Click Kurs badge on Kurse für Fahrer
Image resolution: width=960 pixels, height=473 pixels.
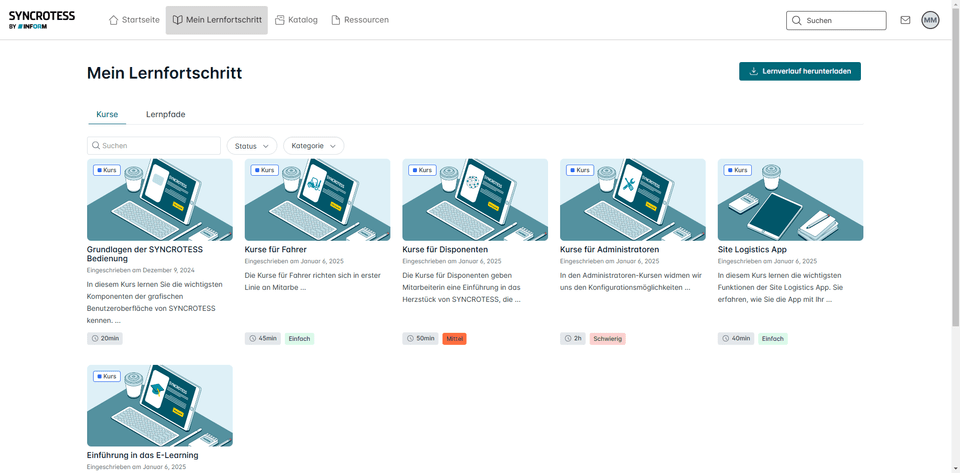point(264,170)
